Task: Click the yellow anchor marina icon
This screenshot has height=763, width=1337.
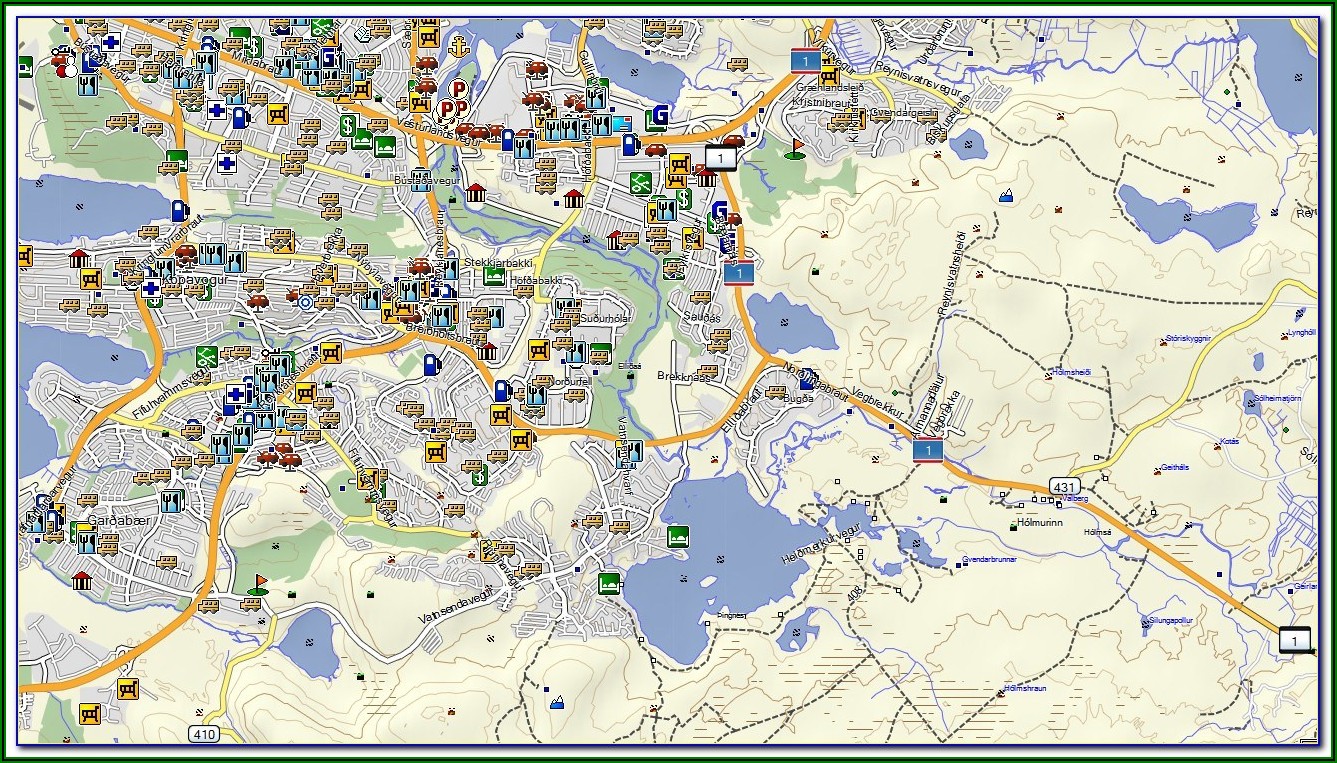Action: coord(458,46)
